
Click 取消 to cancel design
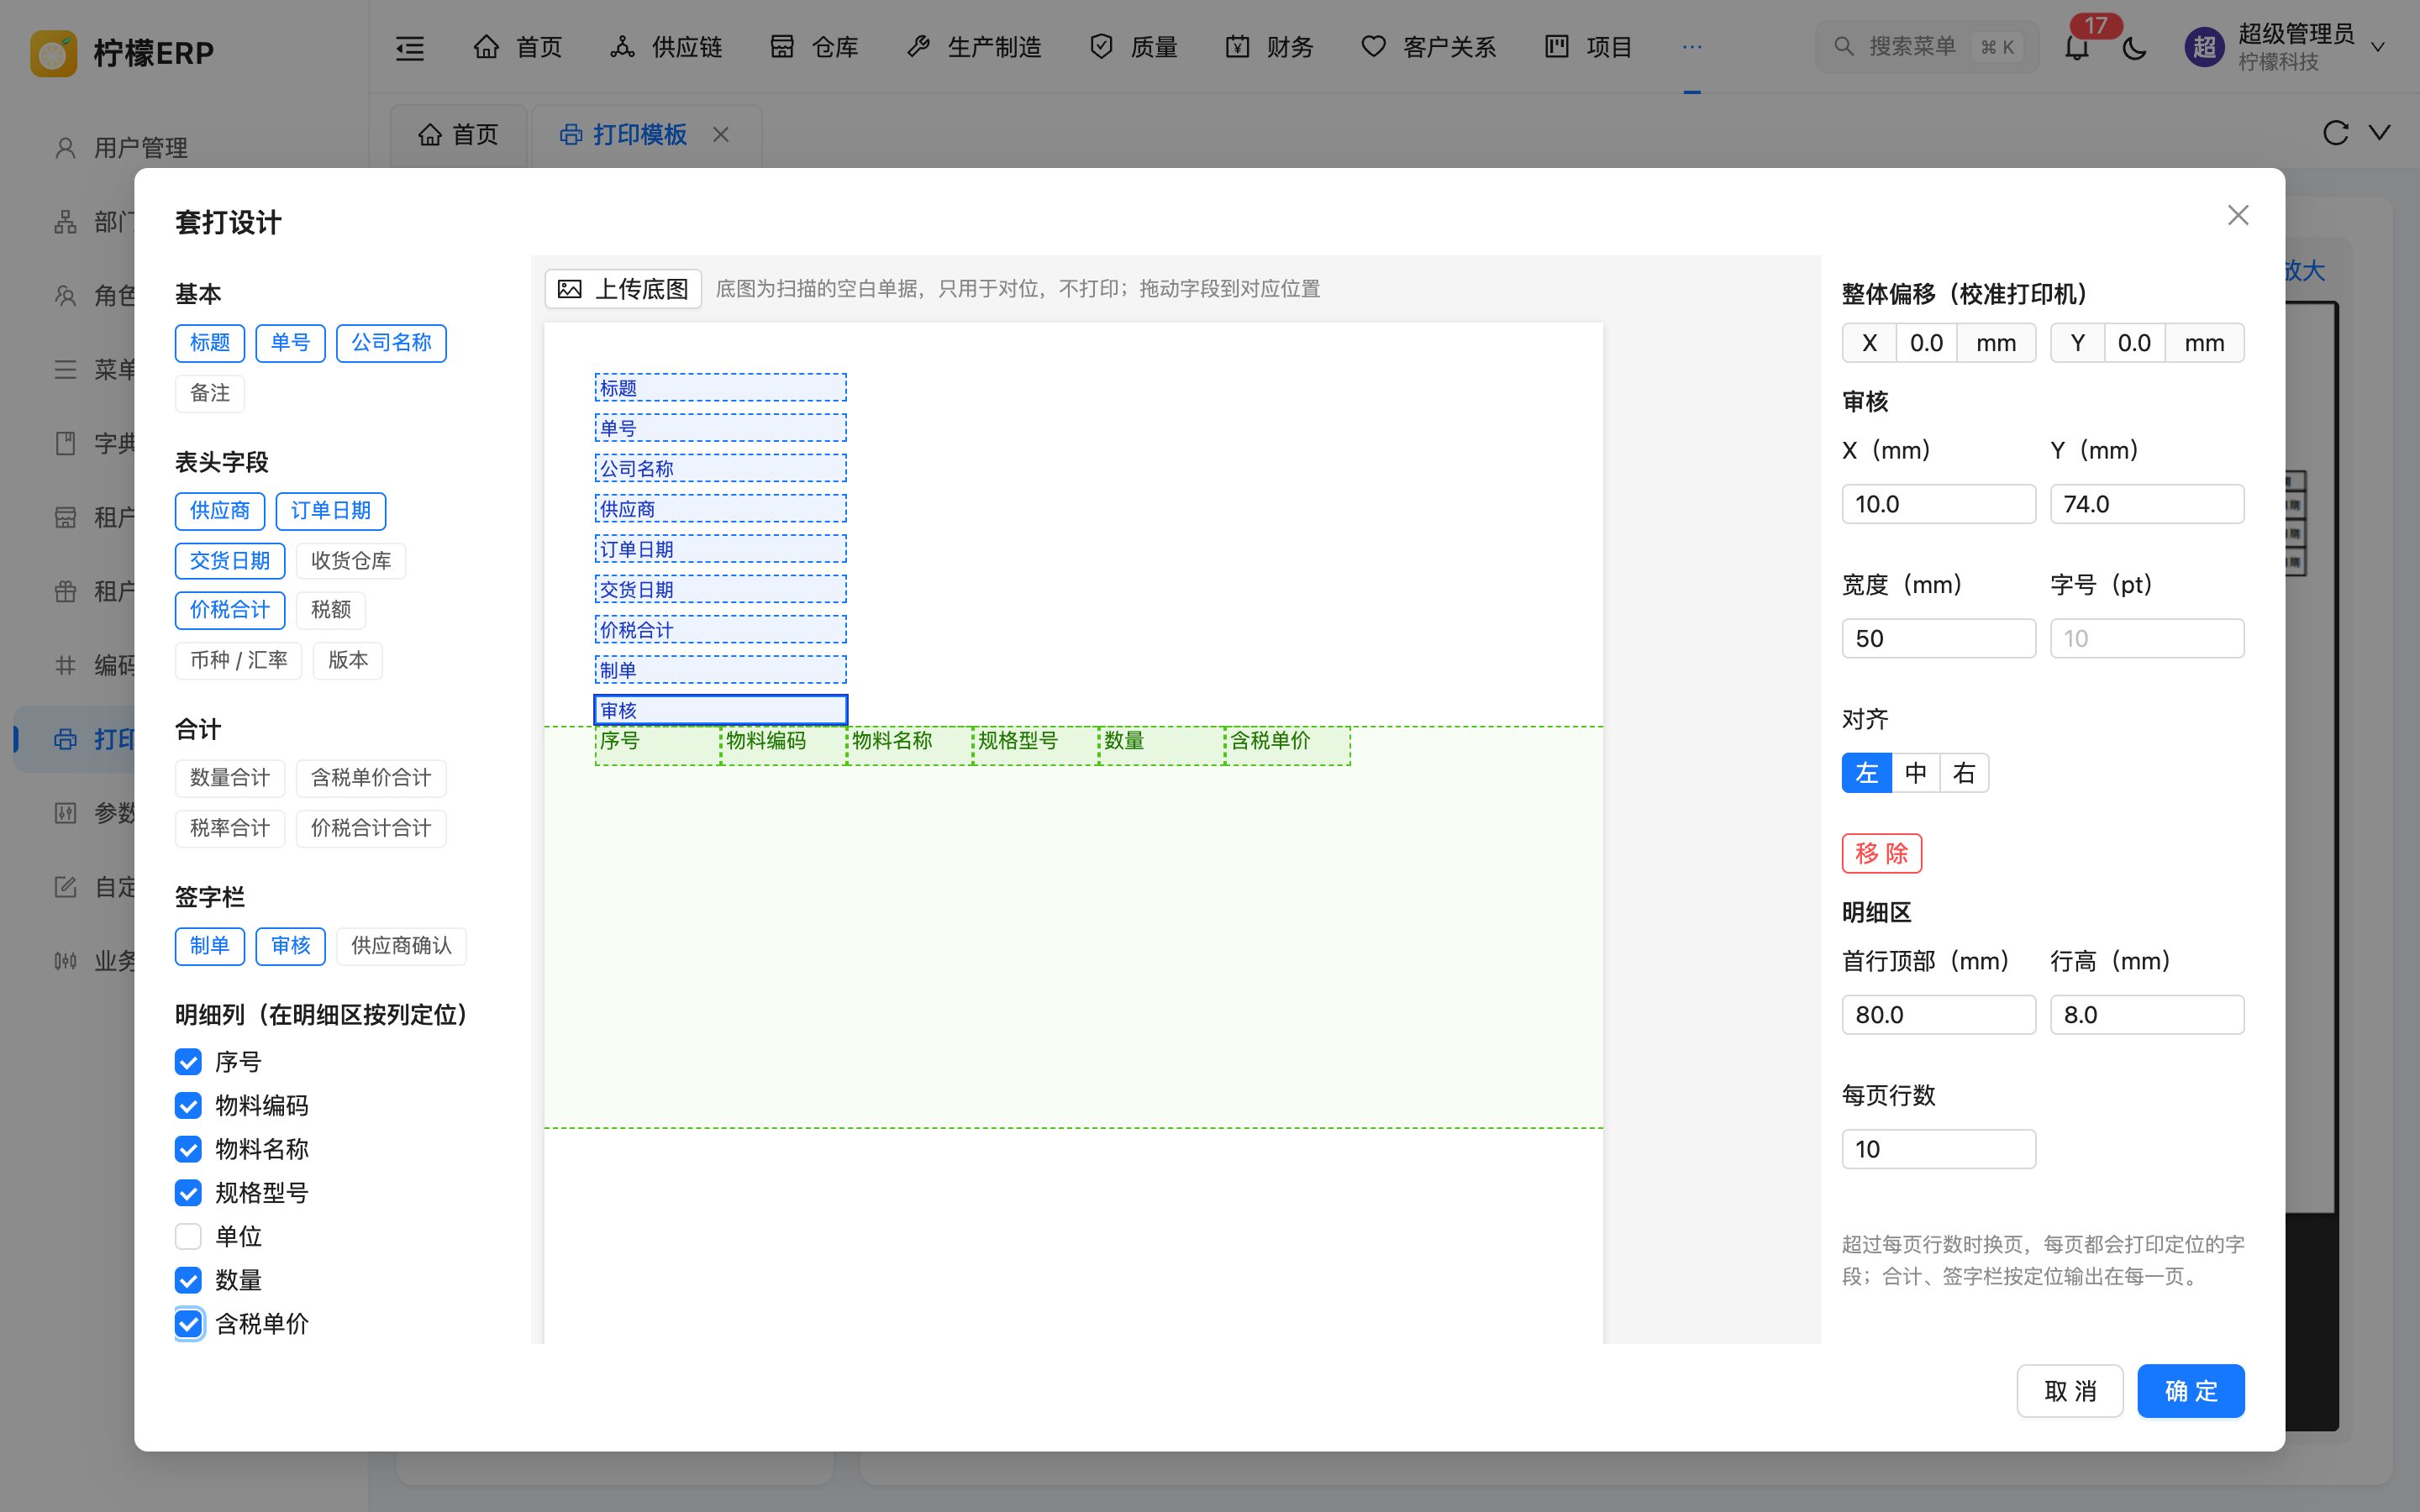pos(2069,1391)
